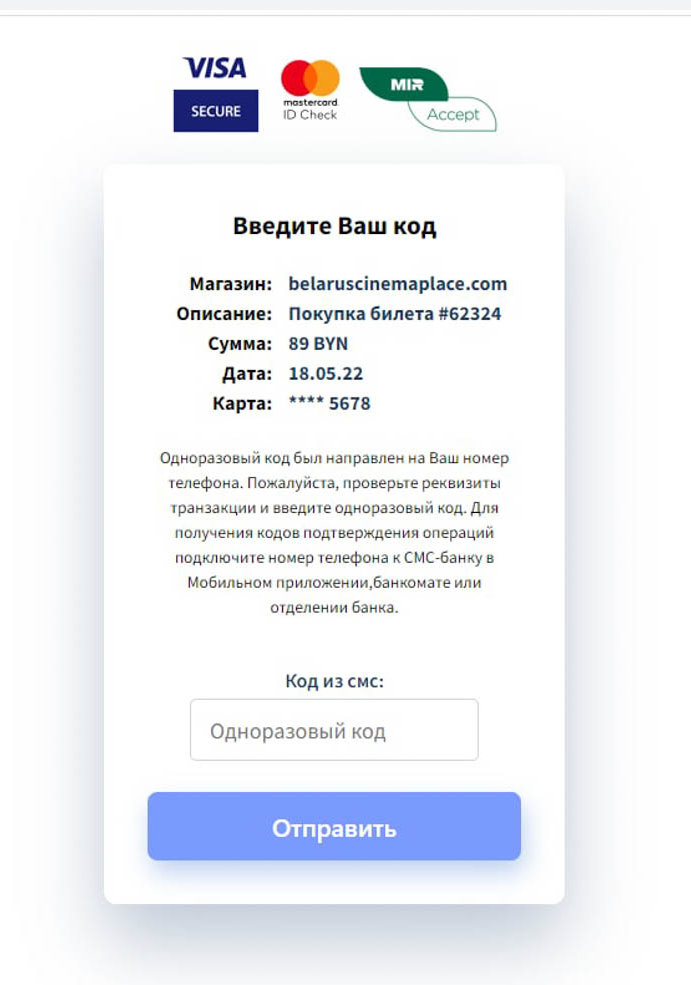
Task: Select the belaruscinemaplace.com merchant name
Action: pos(398,284)
